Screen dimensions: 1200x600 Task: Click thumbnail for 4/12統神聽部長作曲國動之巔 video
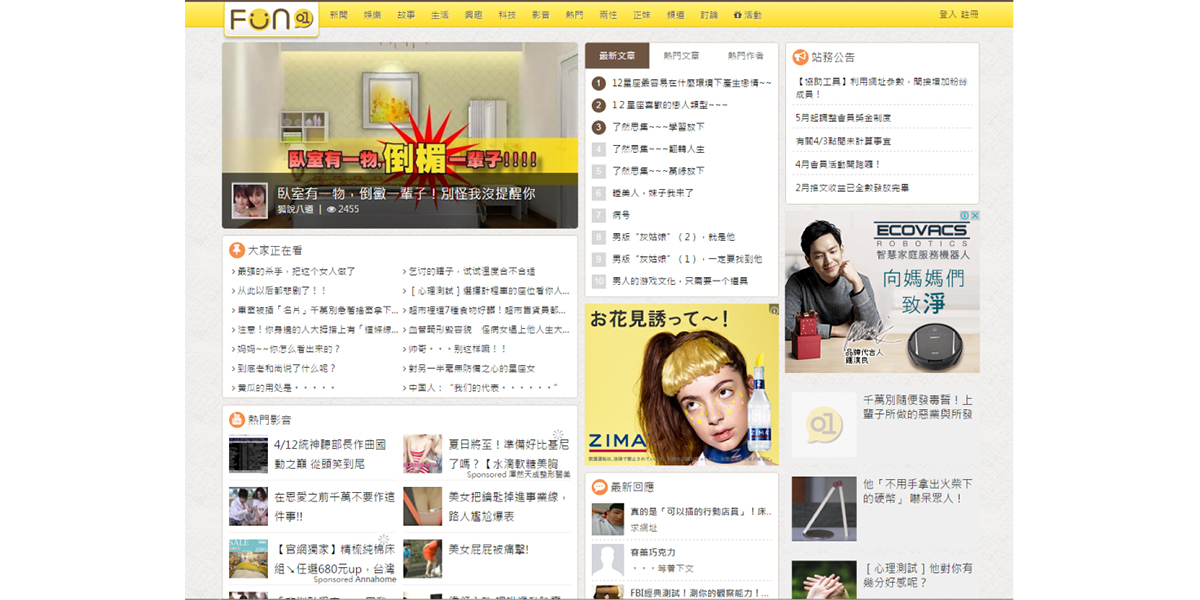(x=248, y=454)
